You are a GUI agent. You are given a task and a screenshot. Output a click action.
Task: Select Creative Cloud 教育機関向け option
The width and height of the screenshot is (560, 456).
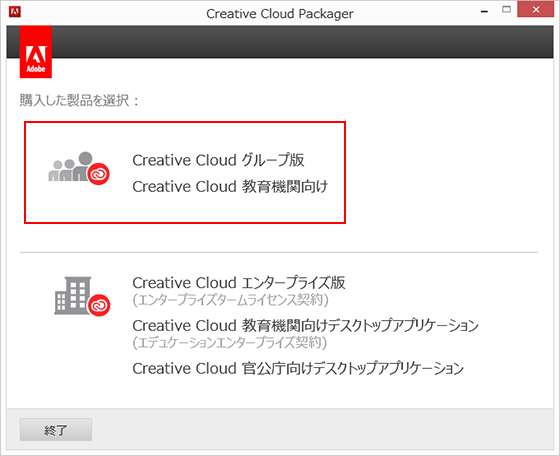pyautogui.click(x=230, y=186)
